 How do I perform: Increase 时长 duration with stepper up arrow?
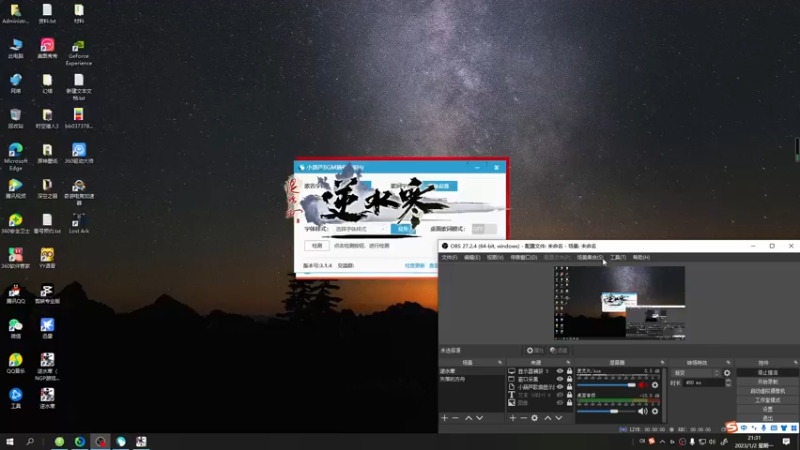(728, 381)
